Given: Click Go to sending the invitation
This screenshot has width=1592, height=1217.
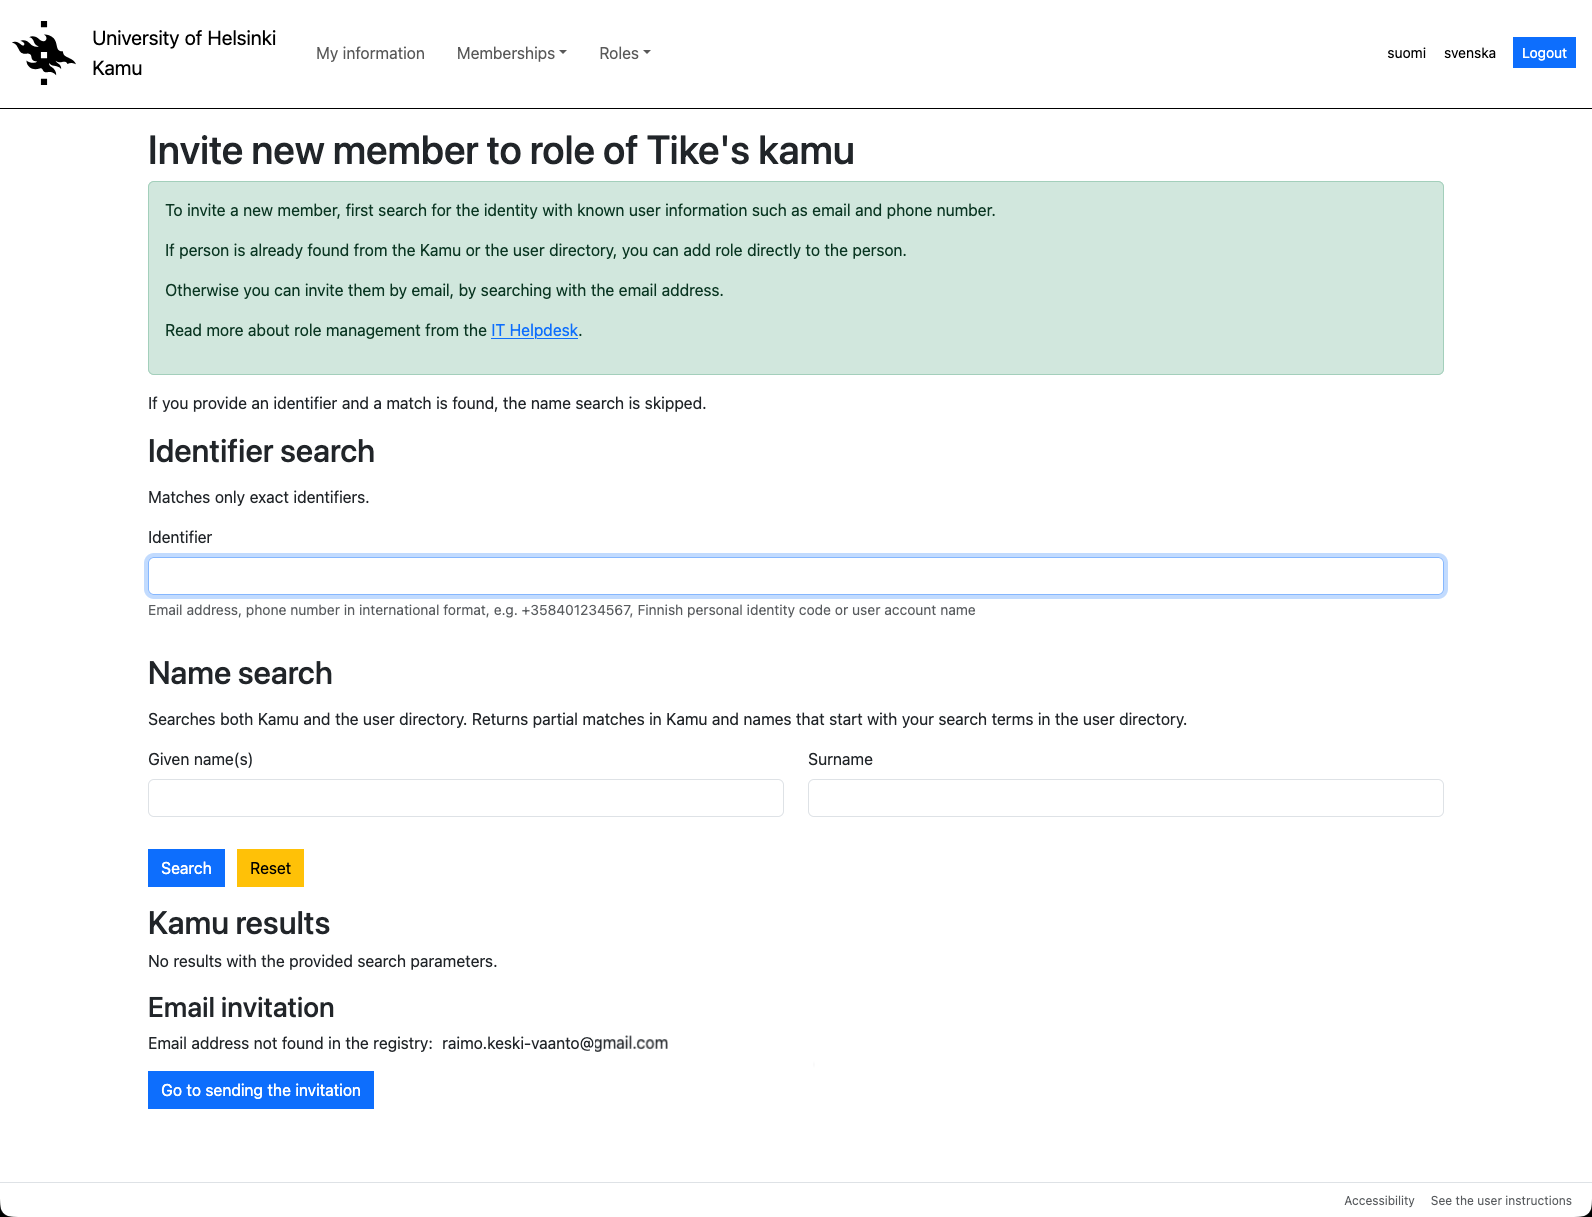Looking at the screenshot, I should pos(260,1090).
